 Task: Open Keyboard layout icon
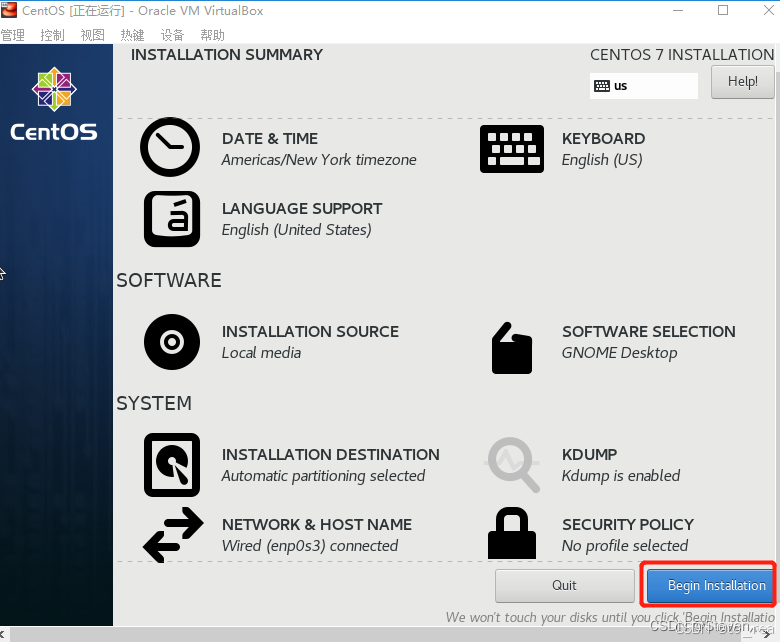pos(511,149)
